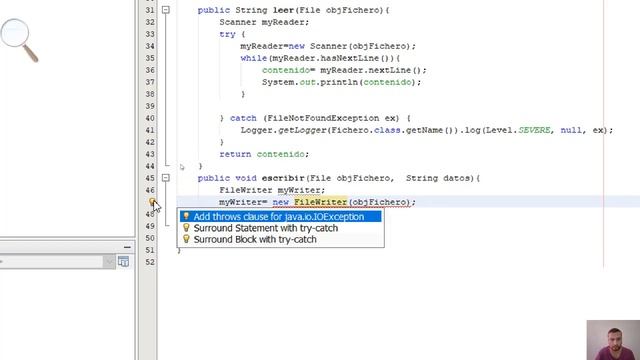Viewport: 640px width, 360px height.
Task: Click 'Level.SEVERE' at line 41
Action: (x=518, y=130)
